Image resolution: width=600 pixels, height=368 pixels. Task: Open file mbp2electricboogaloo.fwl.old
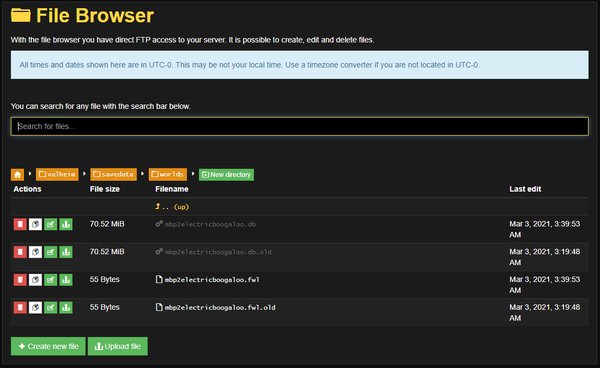220,308
